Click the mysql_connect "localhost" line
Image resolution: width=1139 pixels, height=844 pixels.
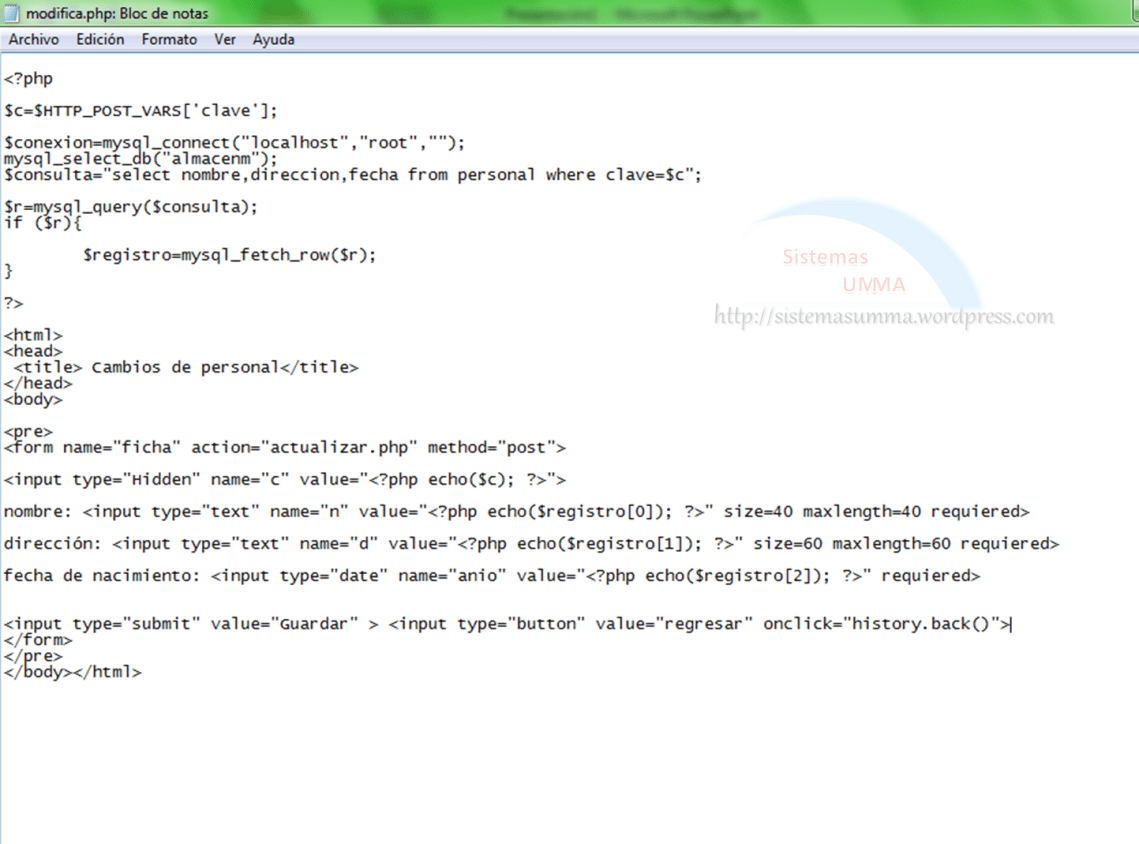tap(235, 143)
